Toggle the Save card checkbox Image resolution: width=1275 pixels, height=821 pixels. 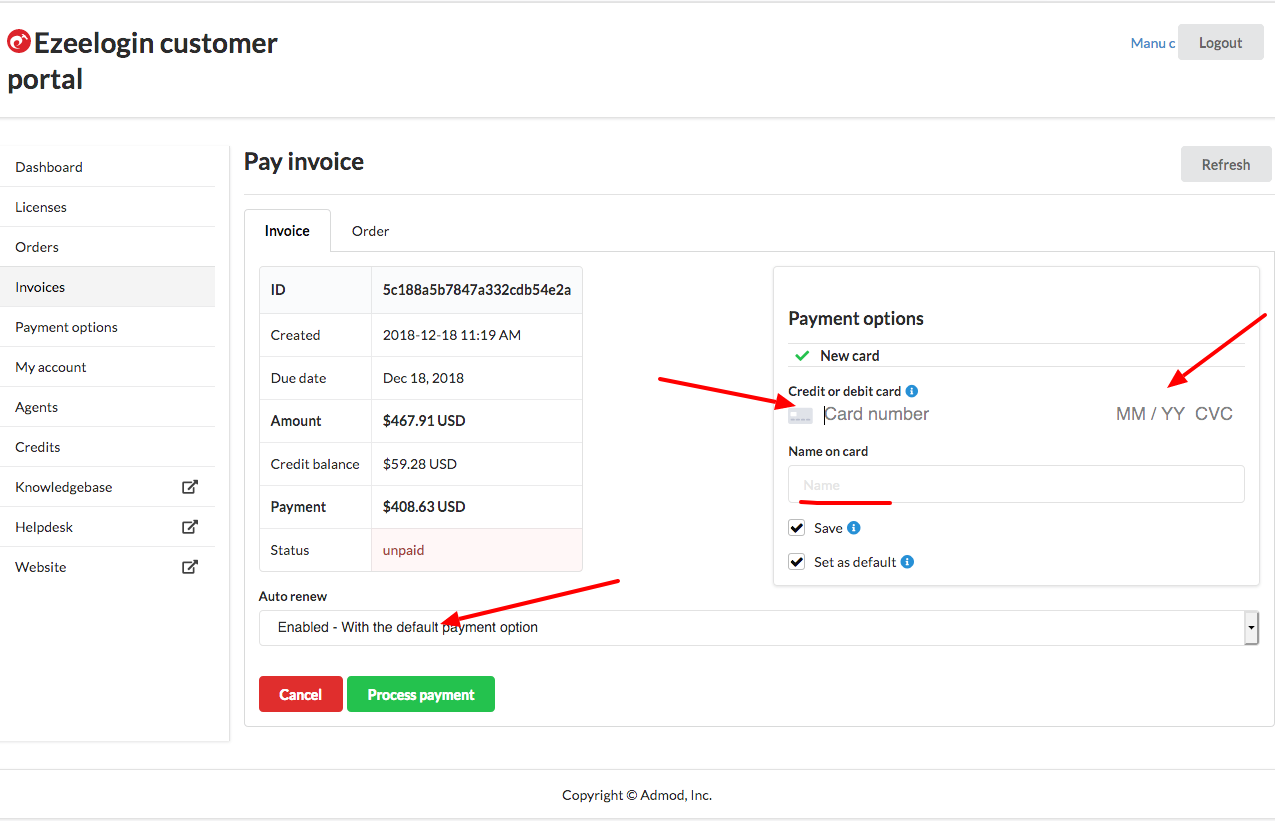pyautogui.click(x=797, y=528)
